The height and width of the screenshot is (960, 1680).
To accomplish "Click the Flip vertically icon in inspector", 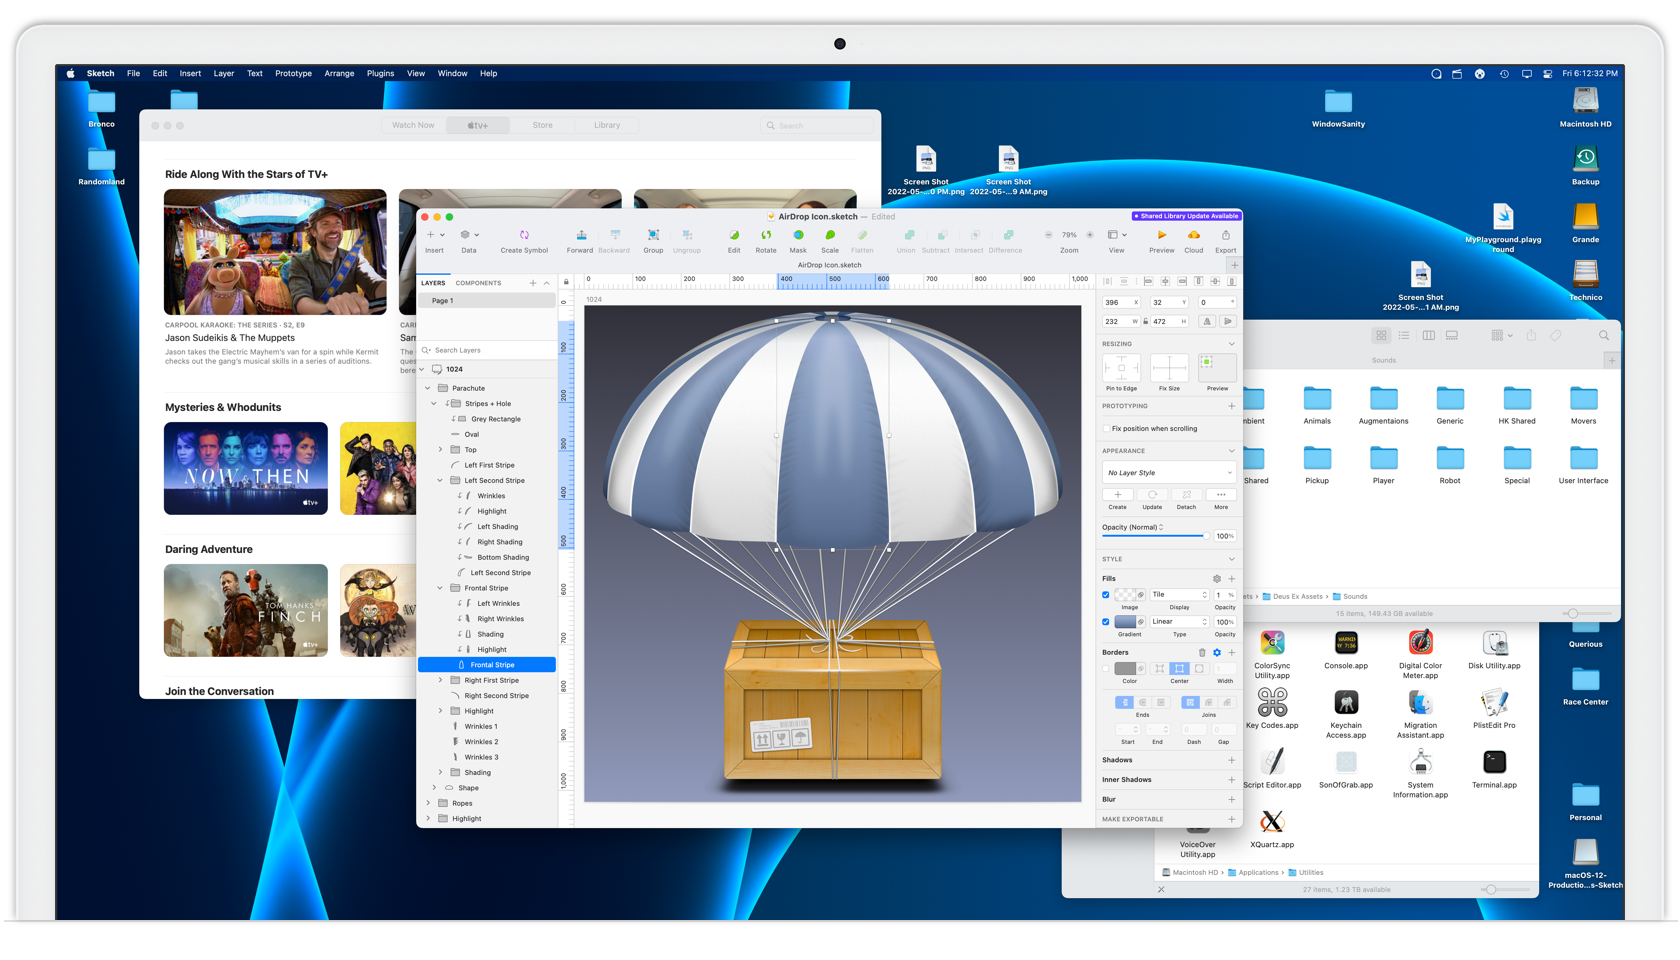I will [x=1228, y=322].
